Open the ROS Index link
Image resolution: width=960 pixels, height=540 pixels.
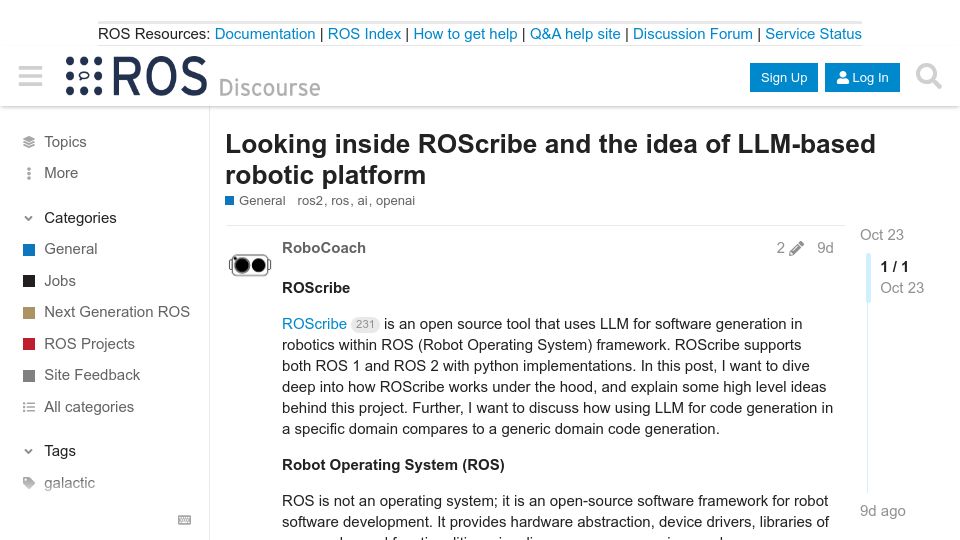364,34
